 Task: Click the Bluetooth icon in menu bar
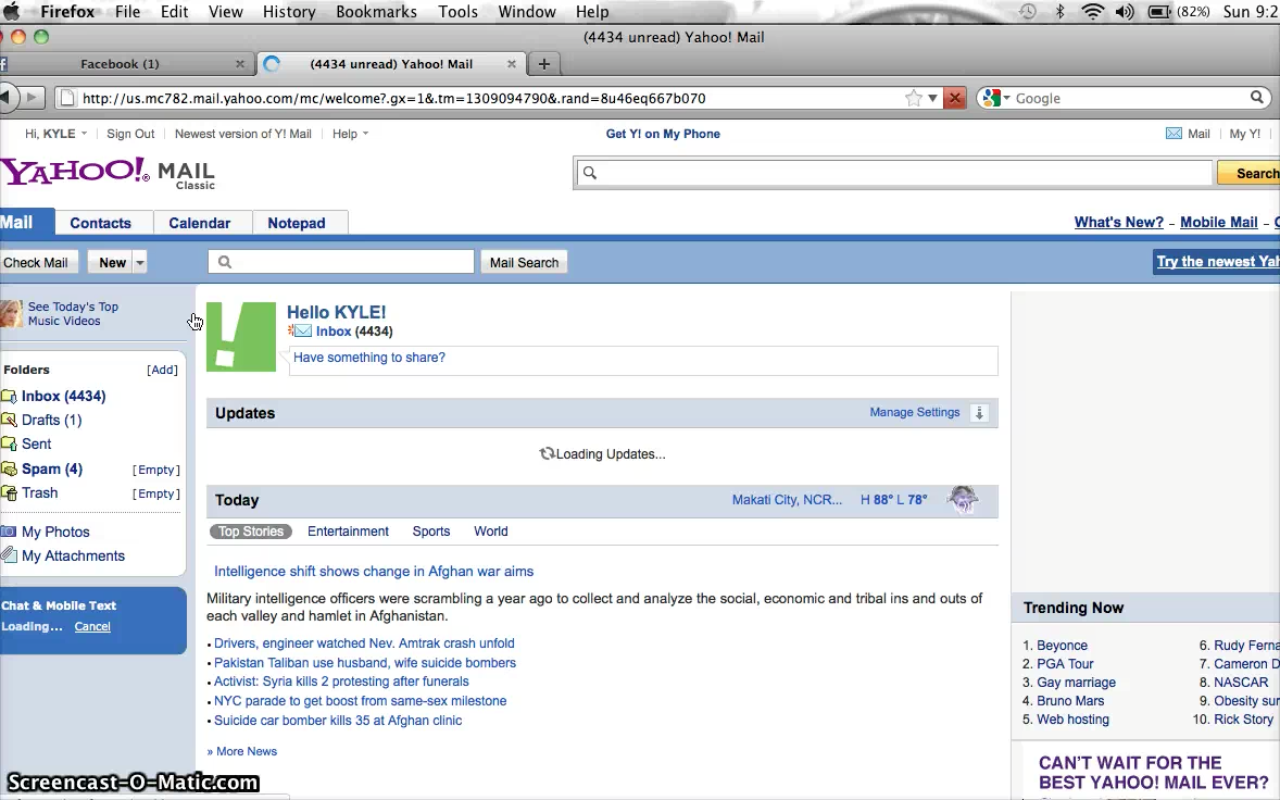pyautogui.click(x=1060, y=12)
